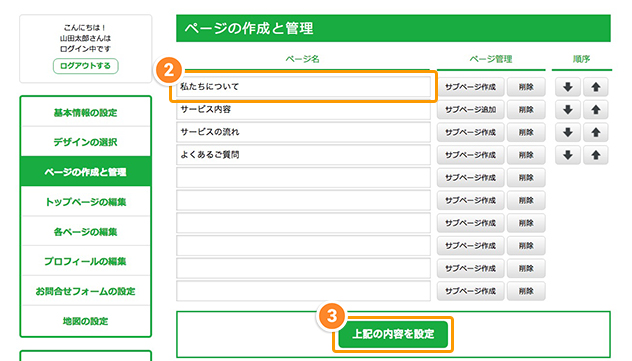Viewport: 632px width, 361px height.
Task: Open トップページの編集 menu item
Action: tap(85, 201)
